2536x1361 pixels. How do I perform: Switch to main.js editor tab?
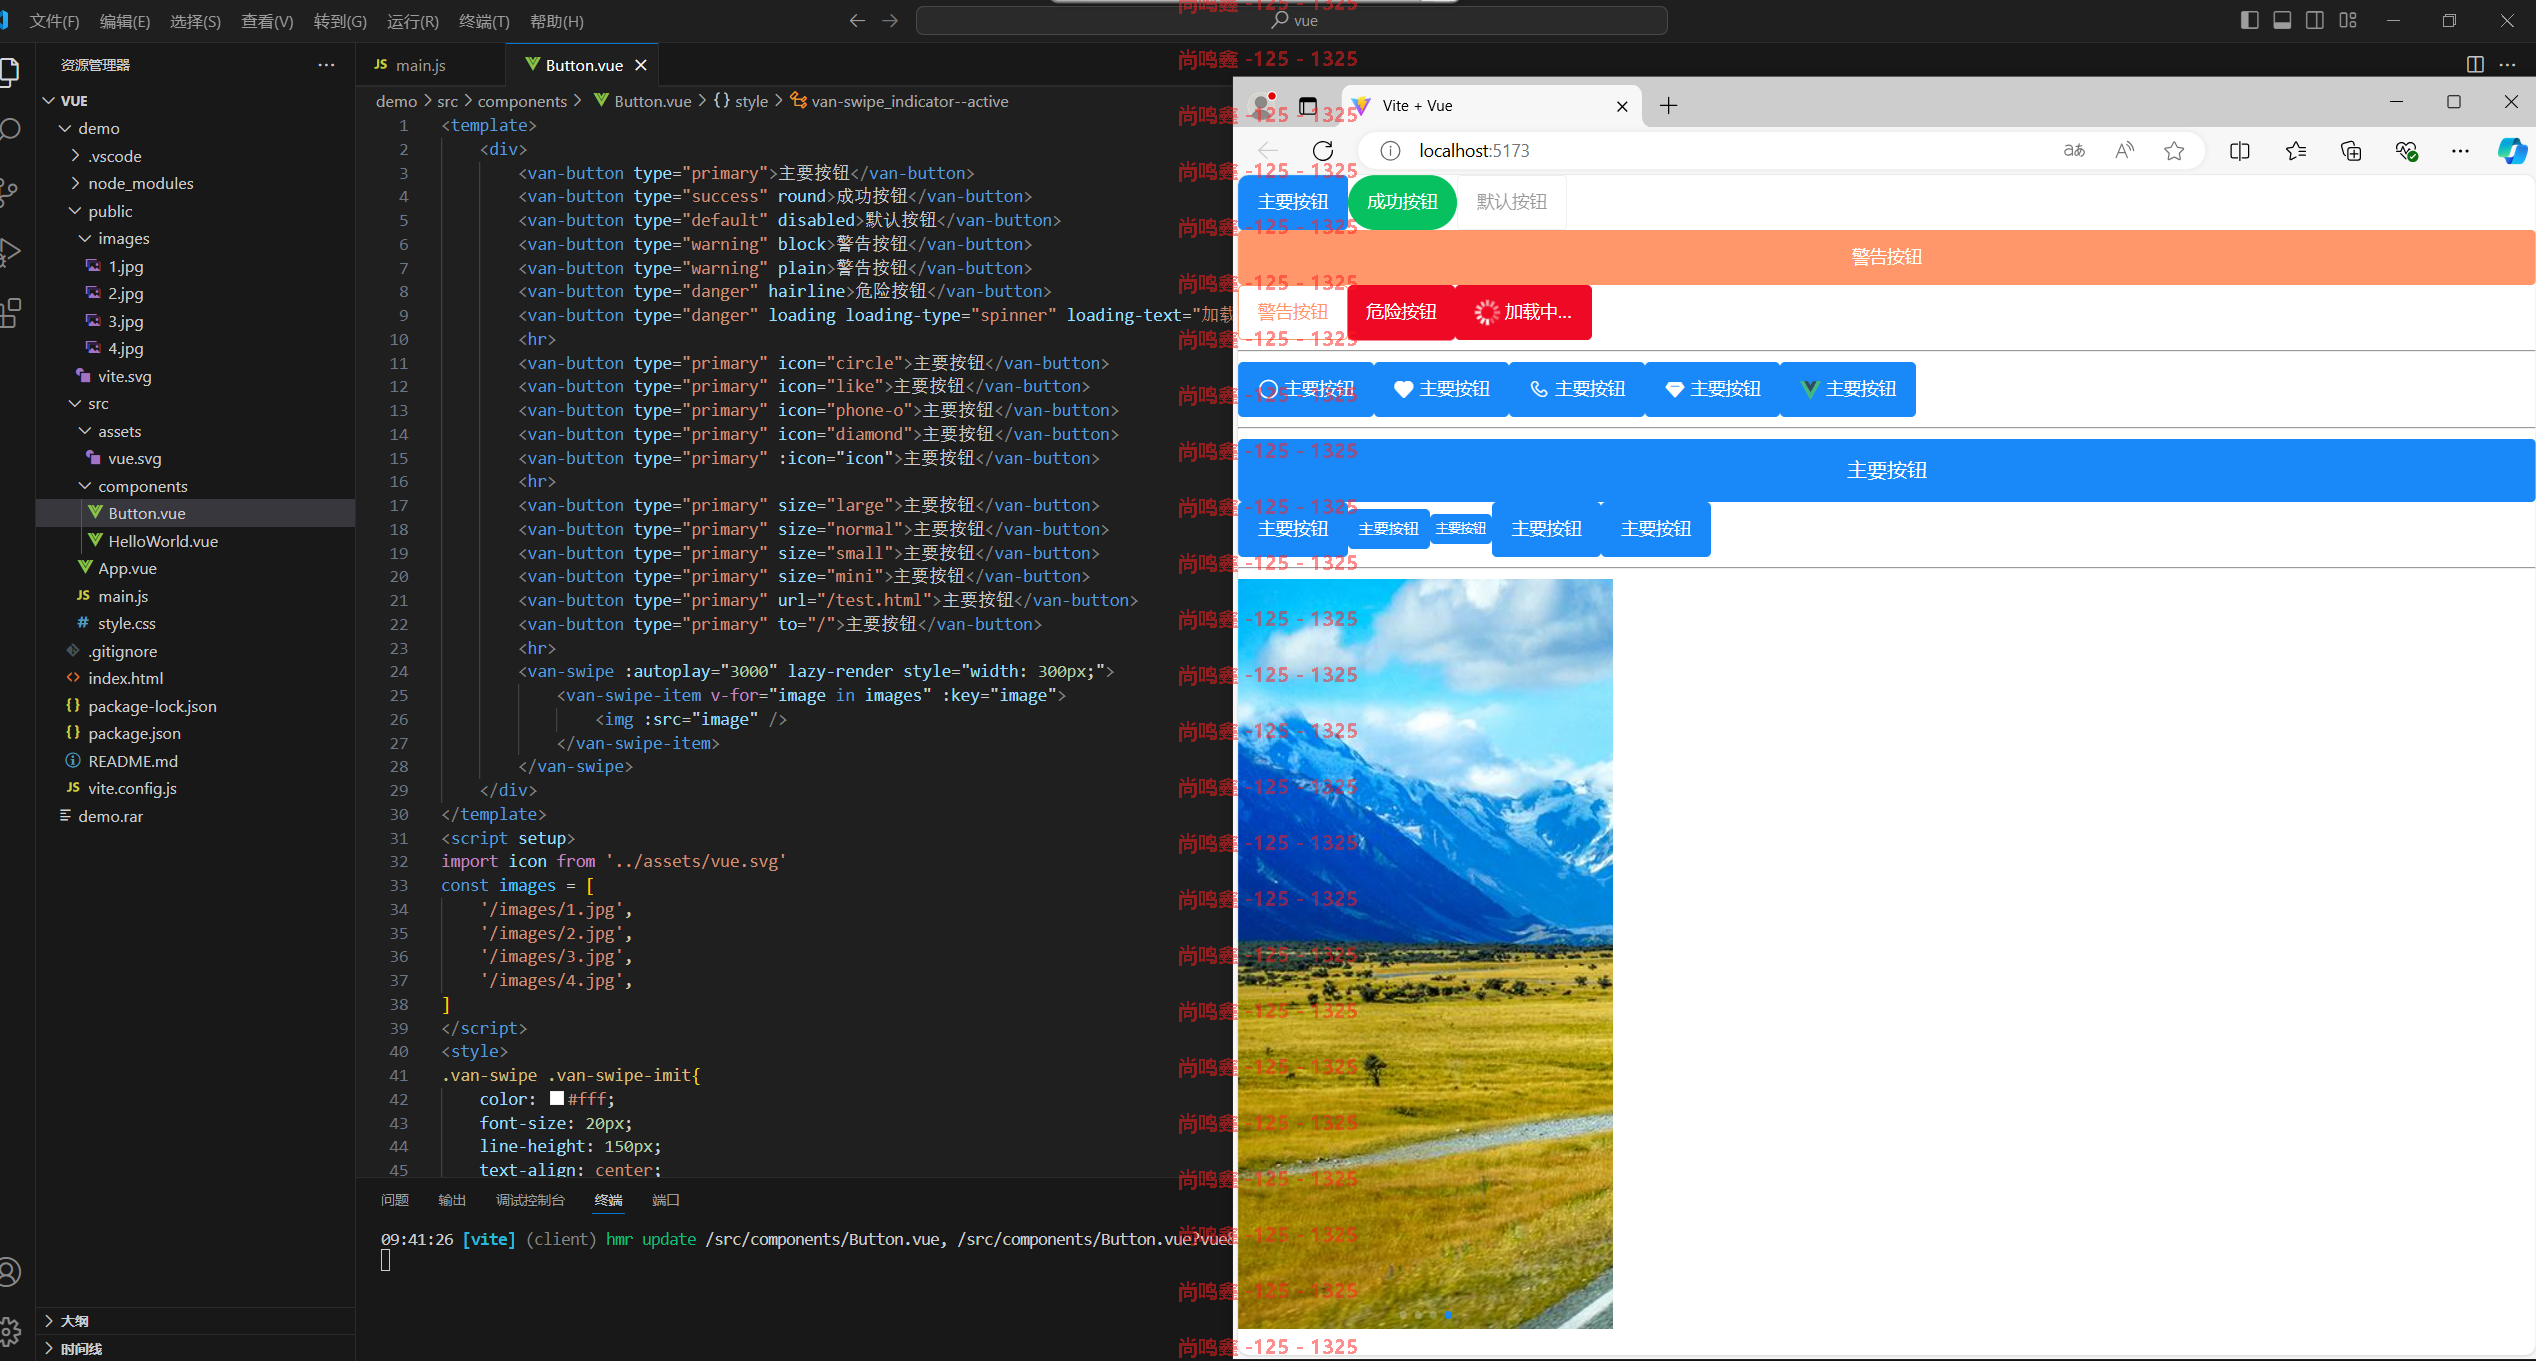click(x=420, y=65)
